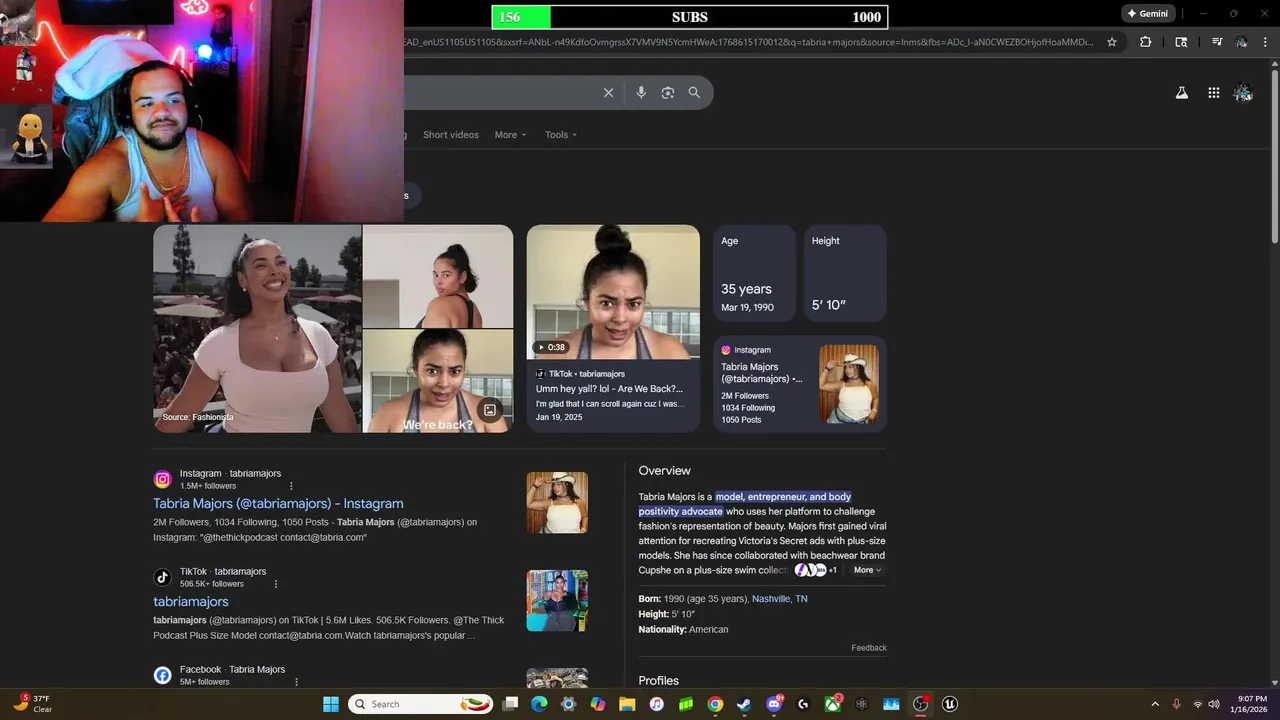The height and width of the screenshot is (720, 1280).
Task: Open the Wi-Fi network icon in tray
Action: tap(1197, 704)
